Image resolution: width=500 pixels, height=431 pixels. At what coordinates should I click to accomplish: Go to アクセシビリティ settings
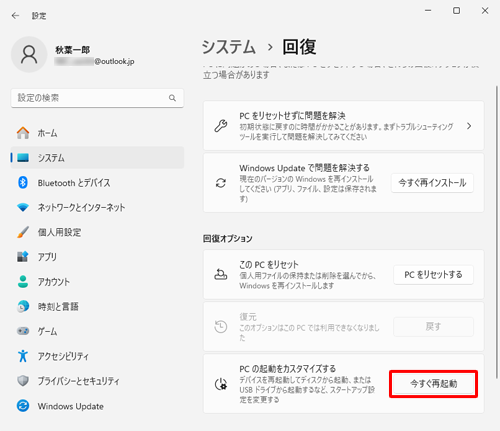click(97, 356)
